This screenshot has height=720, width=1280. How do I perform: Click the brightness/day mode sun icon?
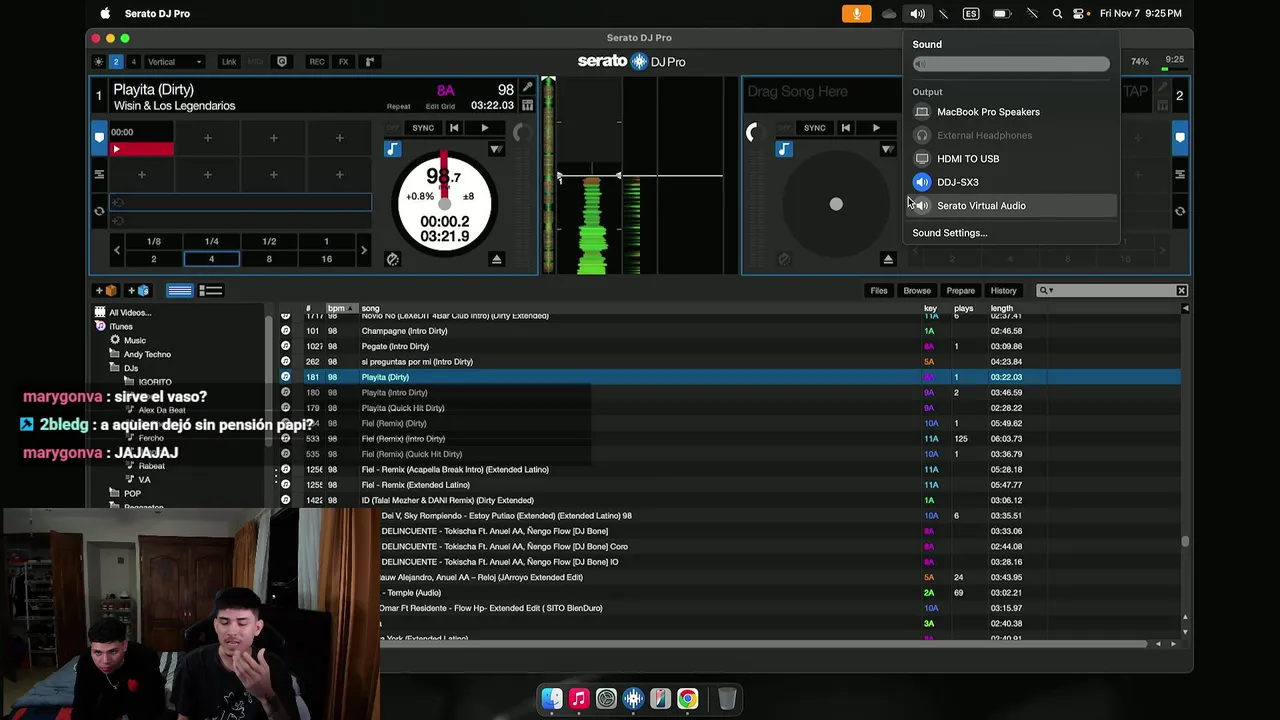(x=98, y=62)
